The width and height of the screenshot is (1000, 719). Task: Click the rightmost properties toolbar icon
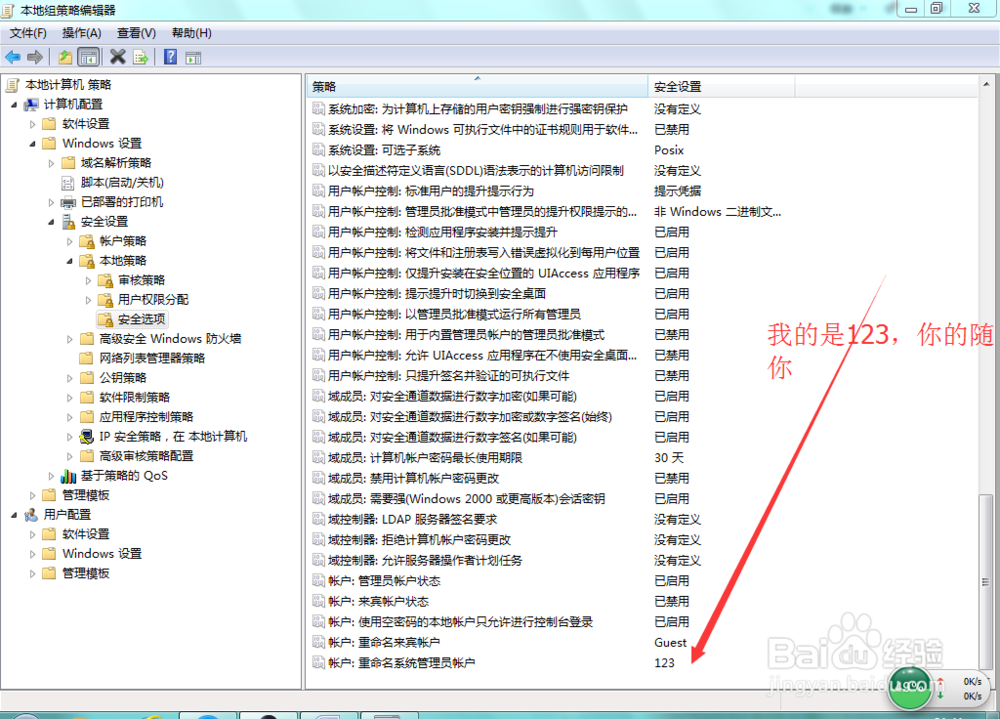pos(194,57)
